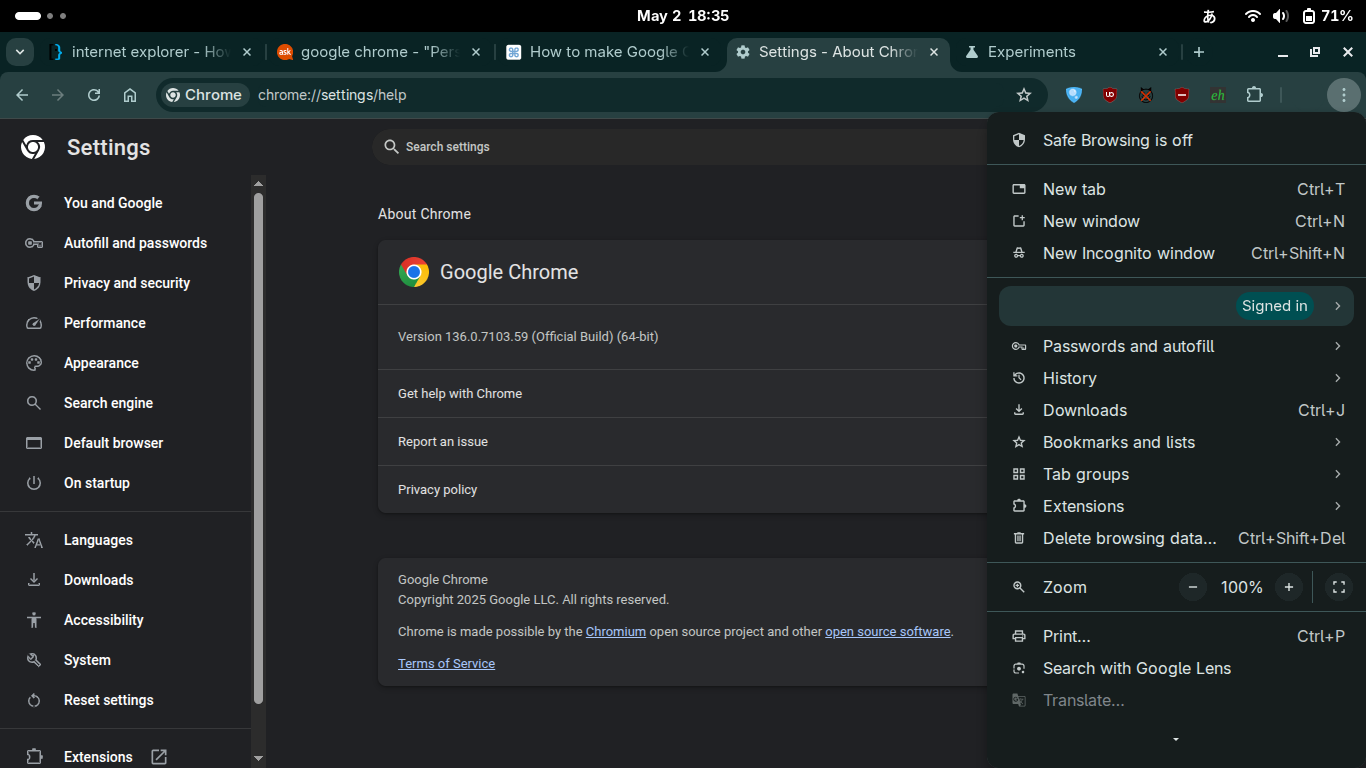Expand the Signed in profile submenu
This screenshot has width=1366, height=768.
(x=1176, y=306)
